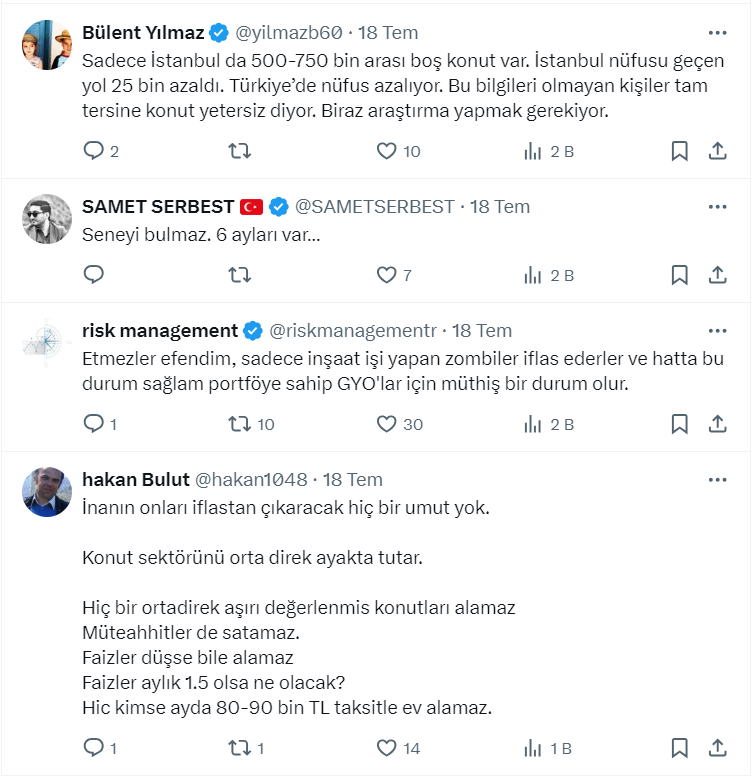753x776 pixels.
Task: Like hakan Bulut's tweet
Action: [x=387, y=747]
